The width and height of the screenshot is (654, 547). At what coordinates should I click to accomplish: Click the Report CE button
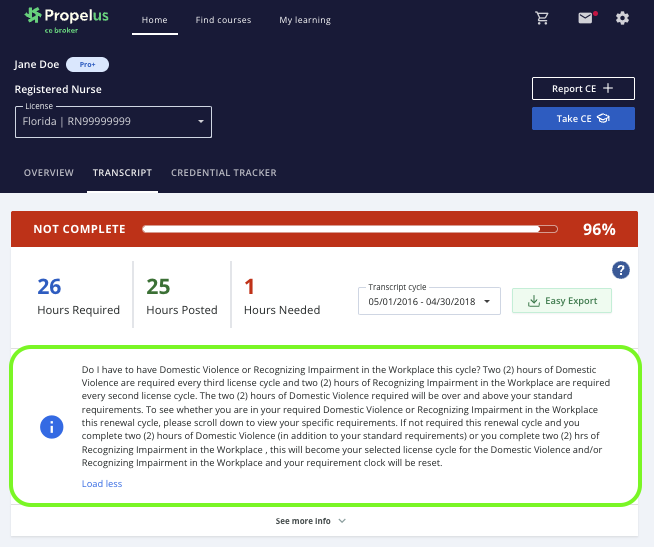click(583, 89)
